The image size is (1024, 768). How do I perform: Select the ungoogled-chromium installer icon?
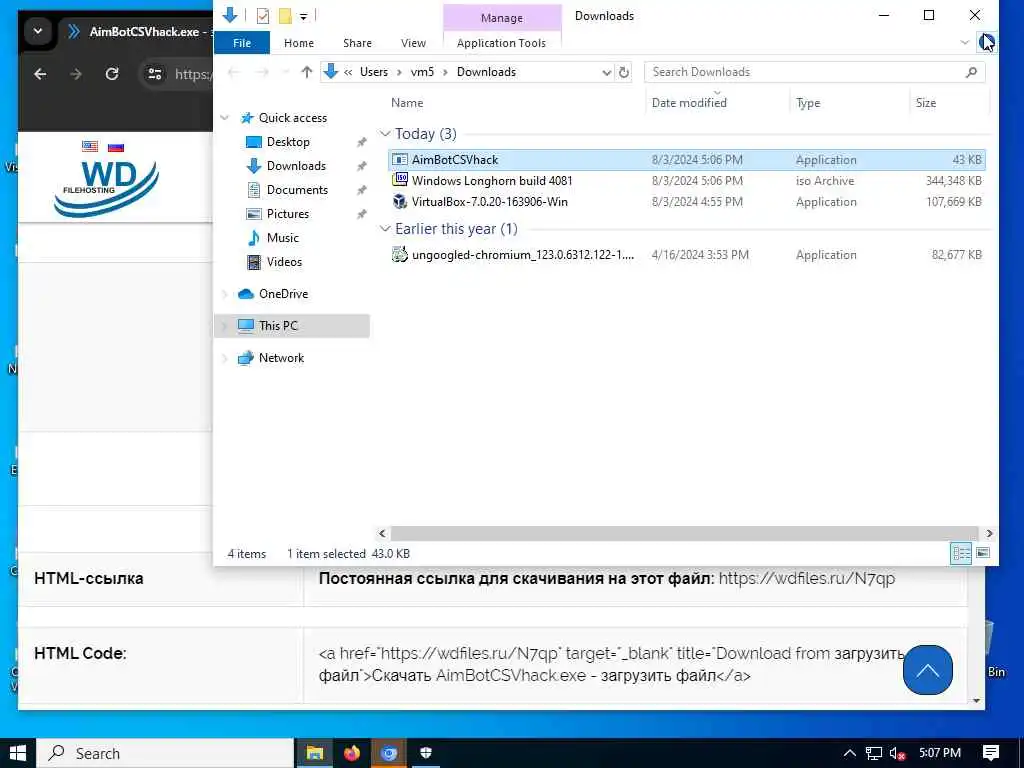[x=400, y=255]
